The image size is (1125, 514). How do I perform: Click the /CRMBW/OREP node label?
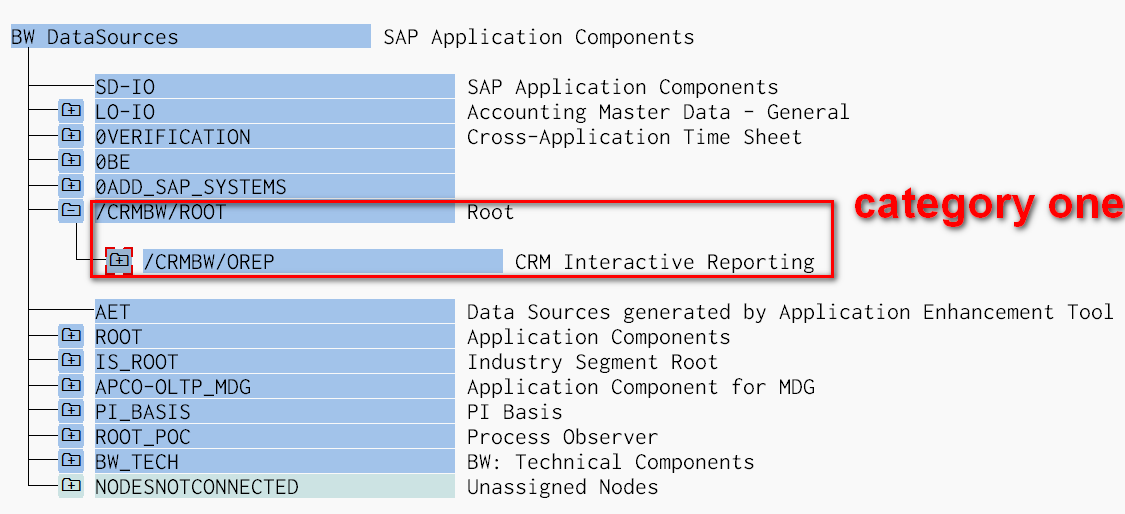209,262
